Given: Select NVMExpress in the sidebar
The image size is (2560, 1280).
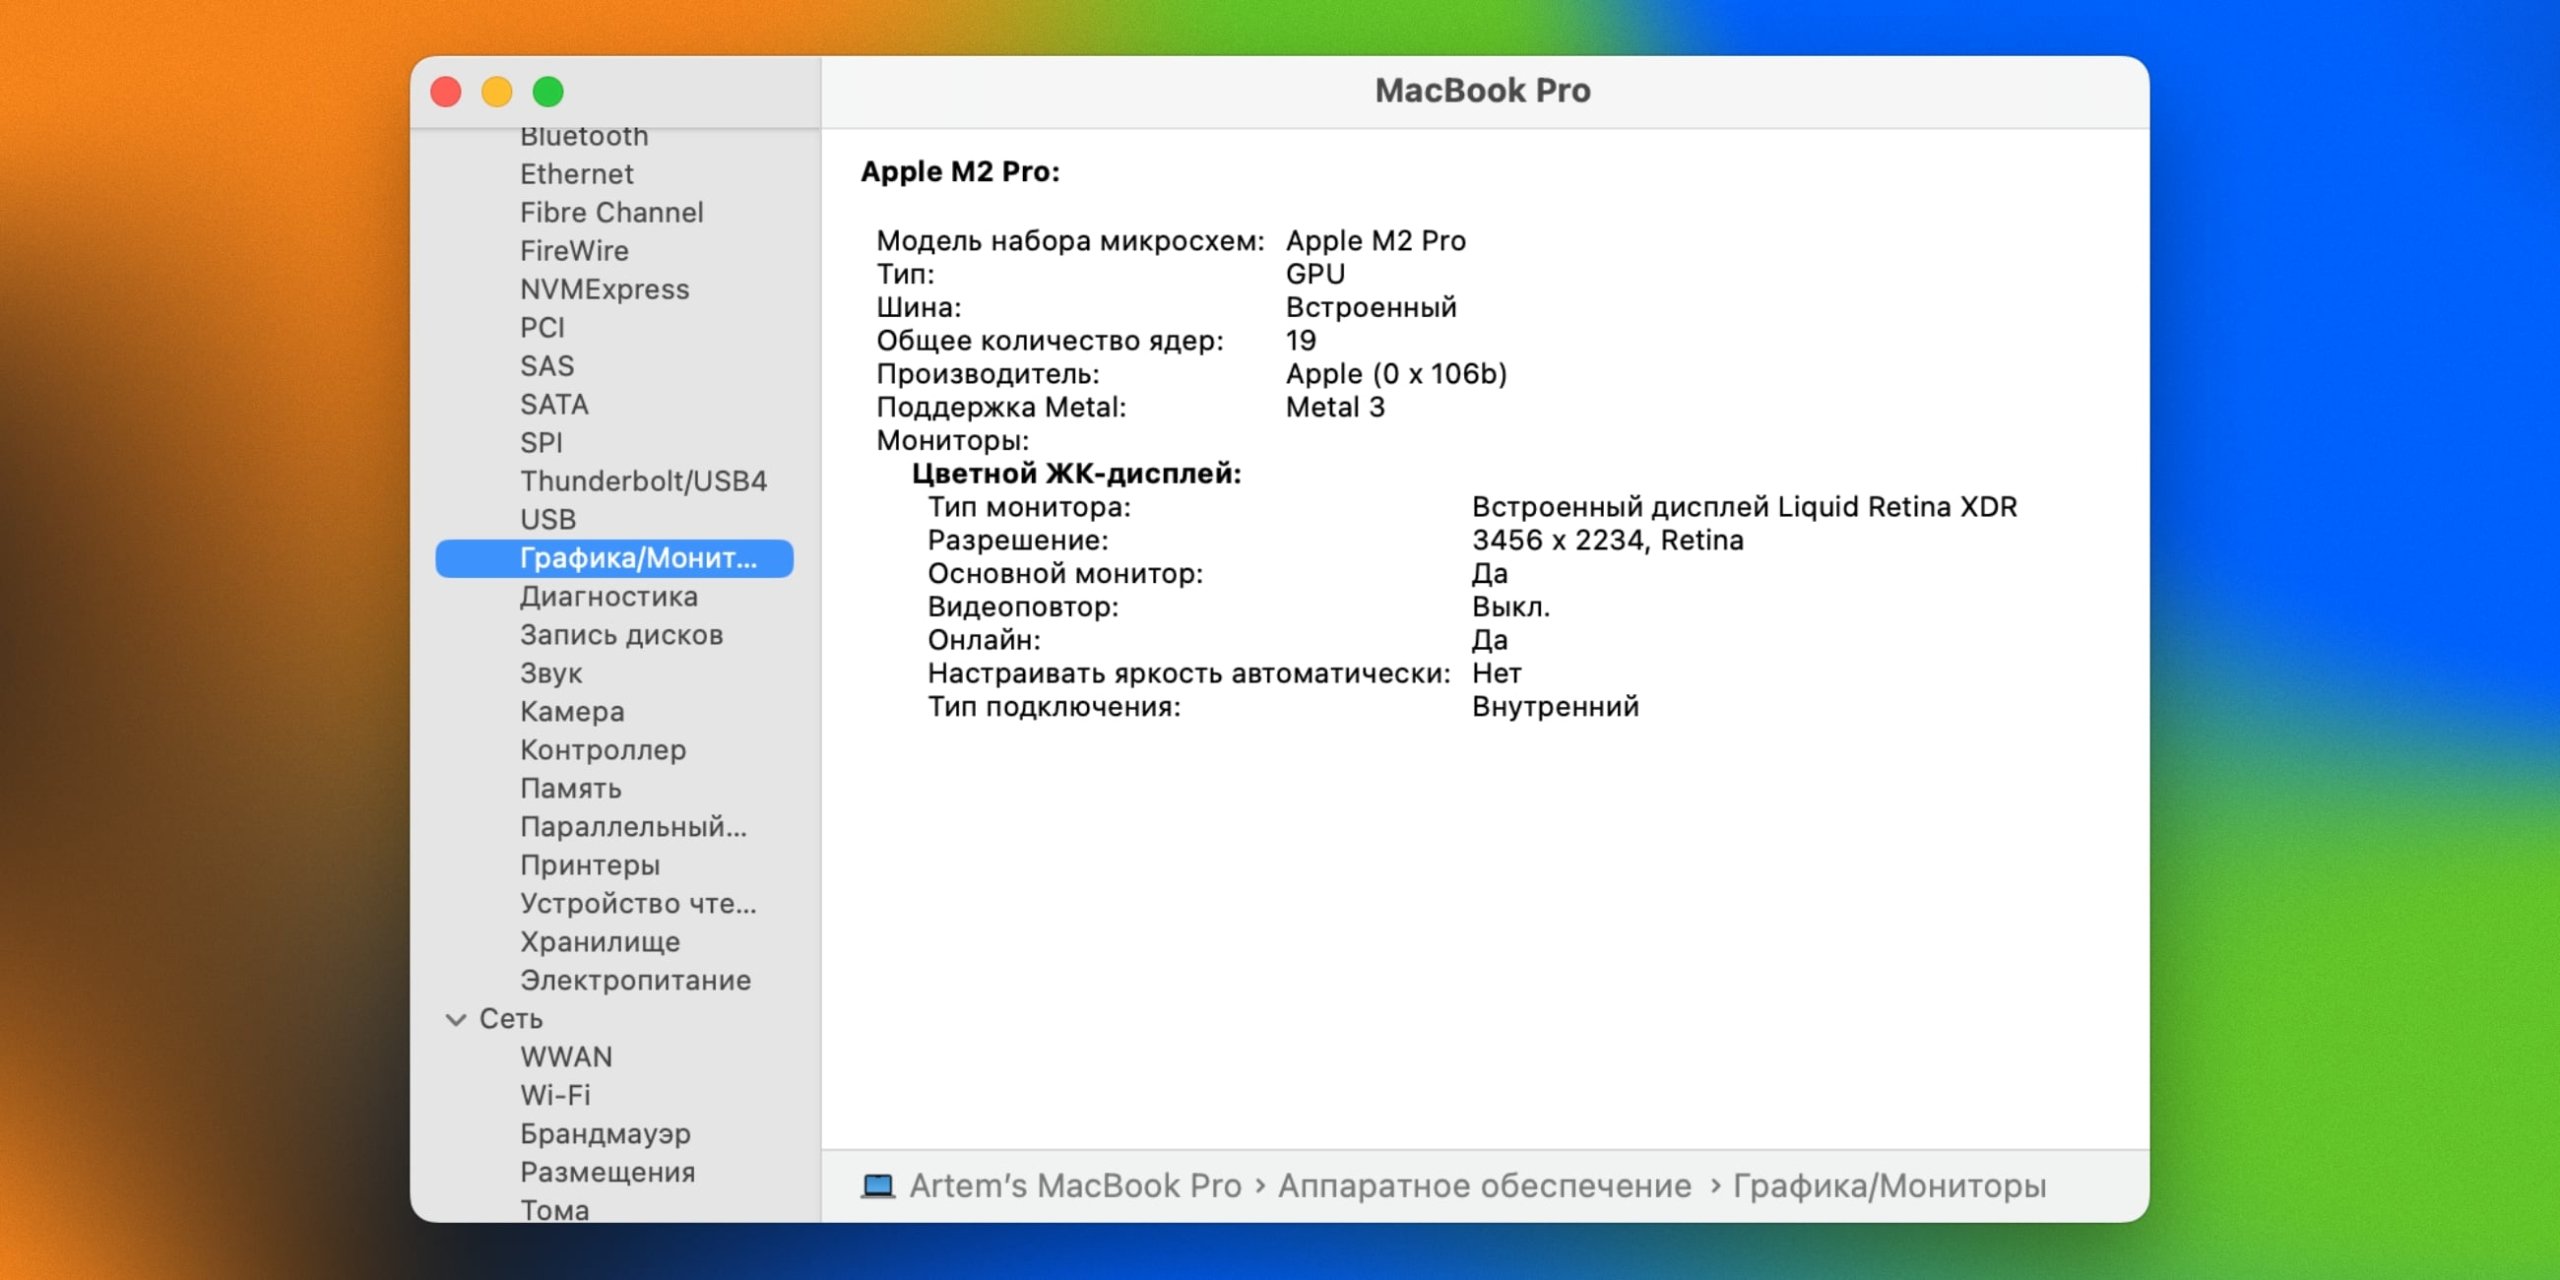Looking at the screenshot, I should pos(604,289).
